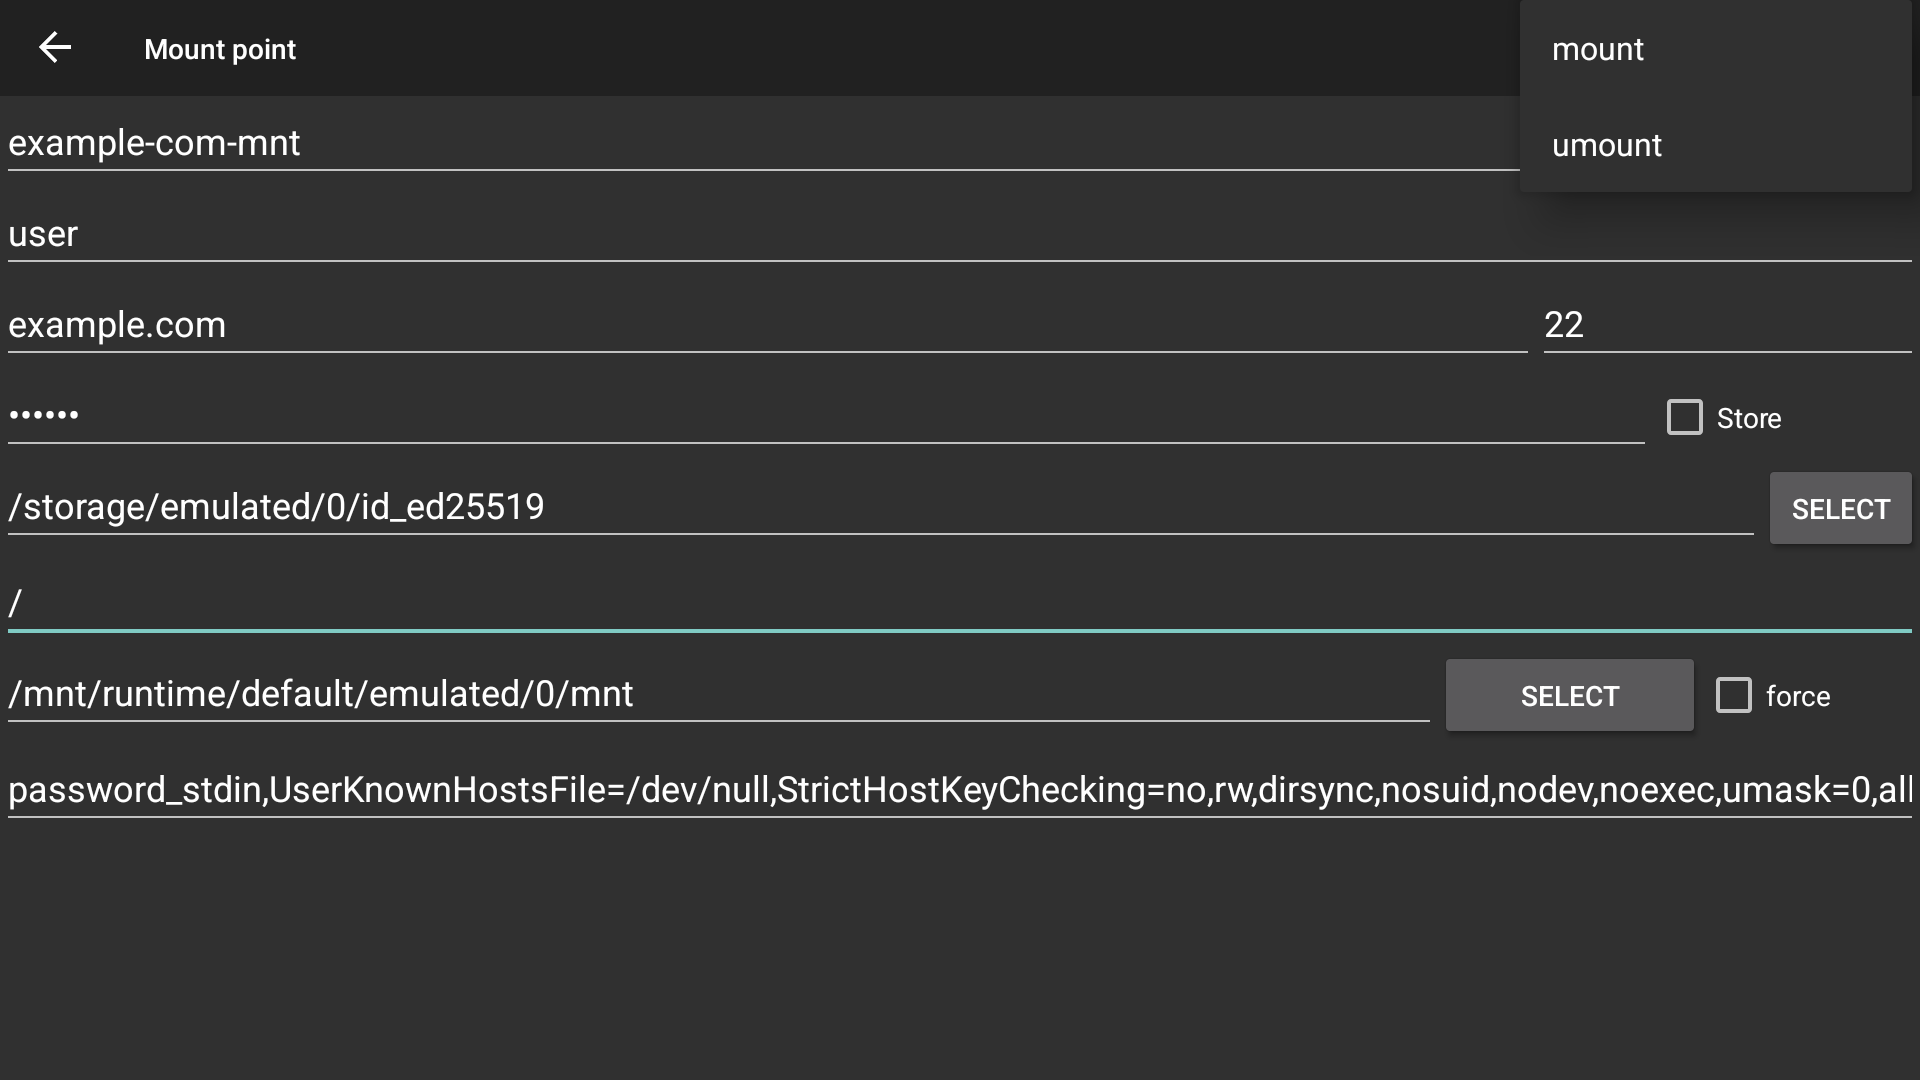1920x1080 pixels.
Task: Enable the Store password checkbox
Action: (x=1684, y=417)
